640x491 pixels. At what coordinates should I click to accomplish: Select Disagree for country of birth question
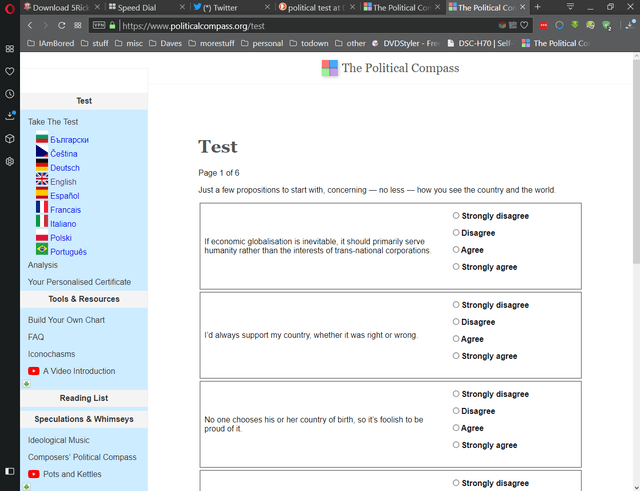coord(456,411)
